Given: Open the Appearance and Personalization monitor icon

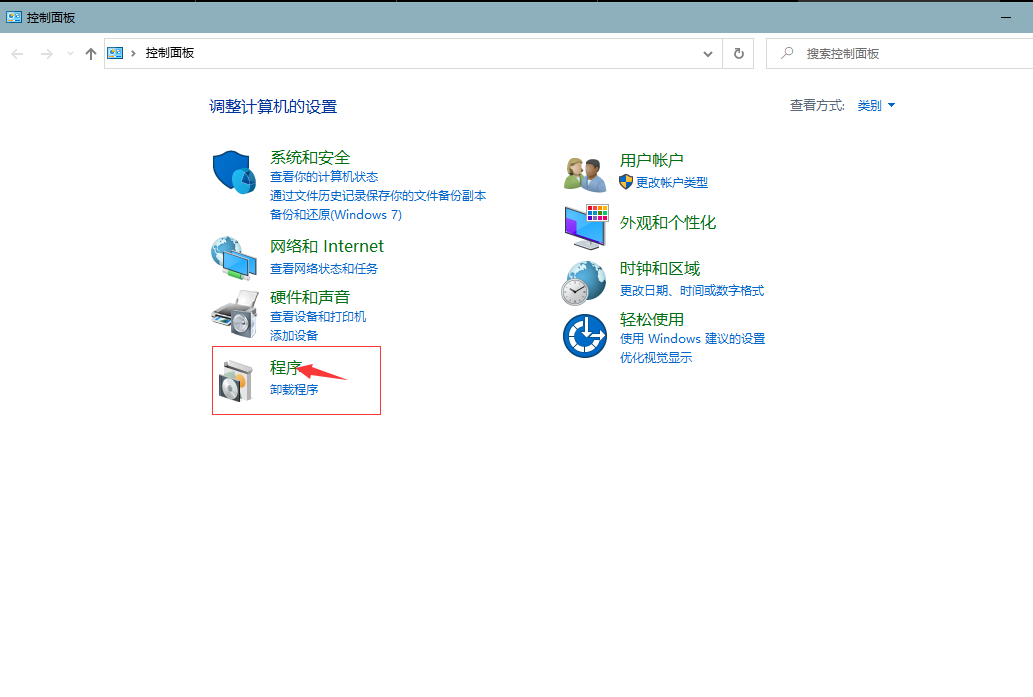Looking at the screenshot, I should click(586, 227).
